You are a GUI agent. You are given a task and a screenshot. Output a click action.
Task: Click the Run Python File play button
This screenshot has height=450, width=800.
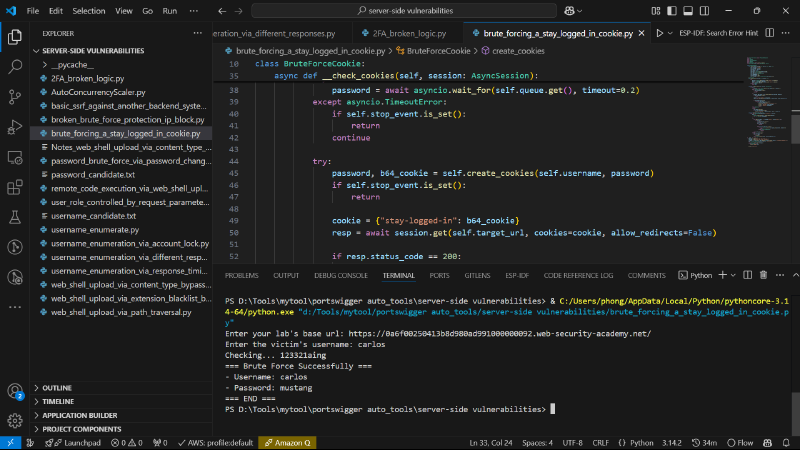pos(660,33)
